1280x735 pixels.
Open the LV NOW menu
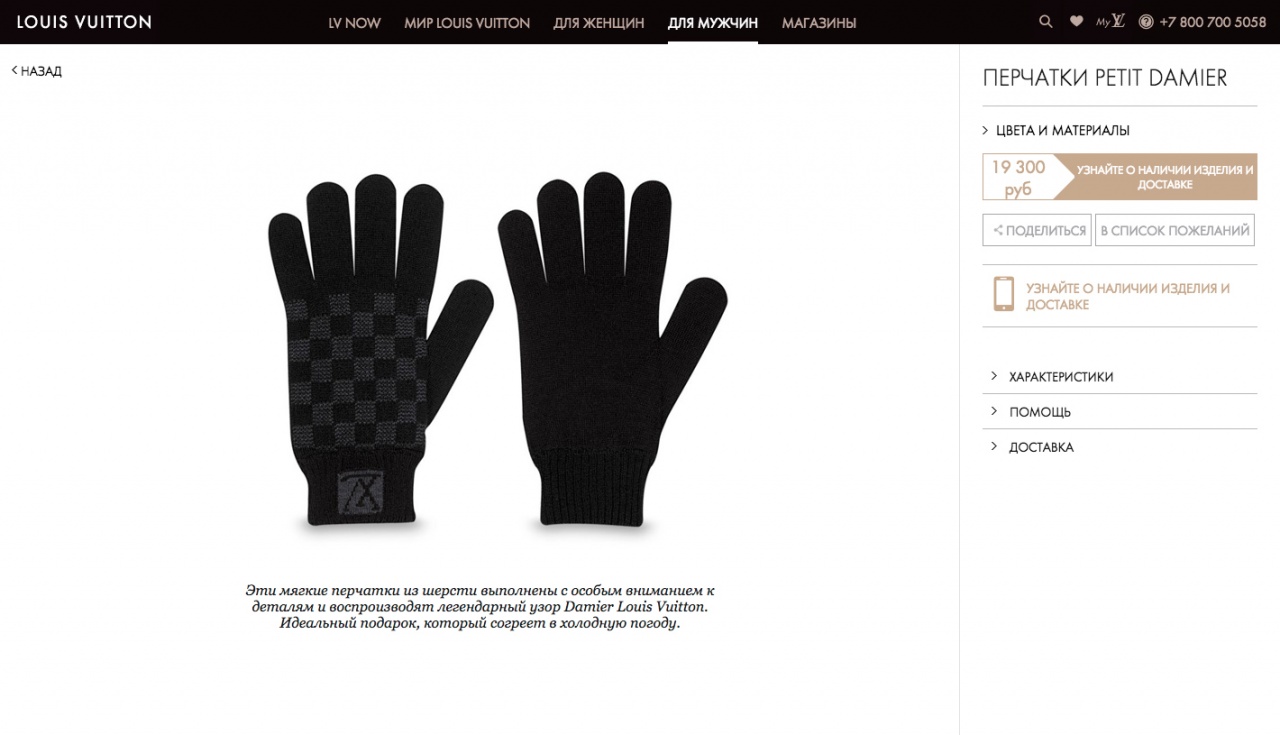(x=354, y=23)
